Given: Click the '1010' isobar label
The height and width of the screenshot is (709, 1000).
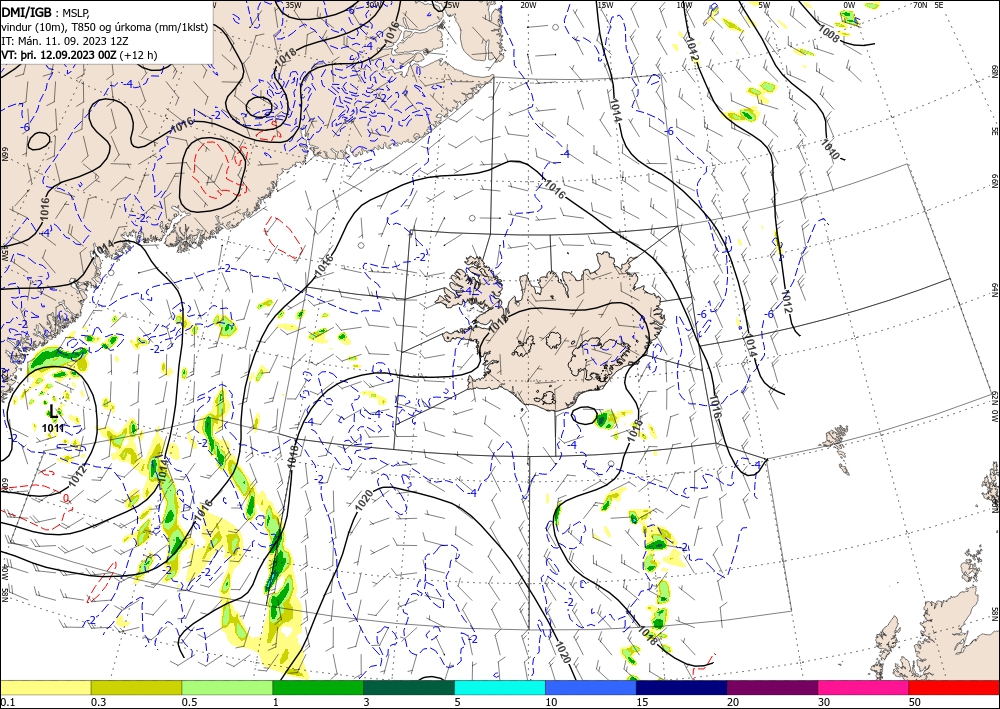Looking at the screenshot, I should tap(831, 149).
